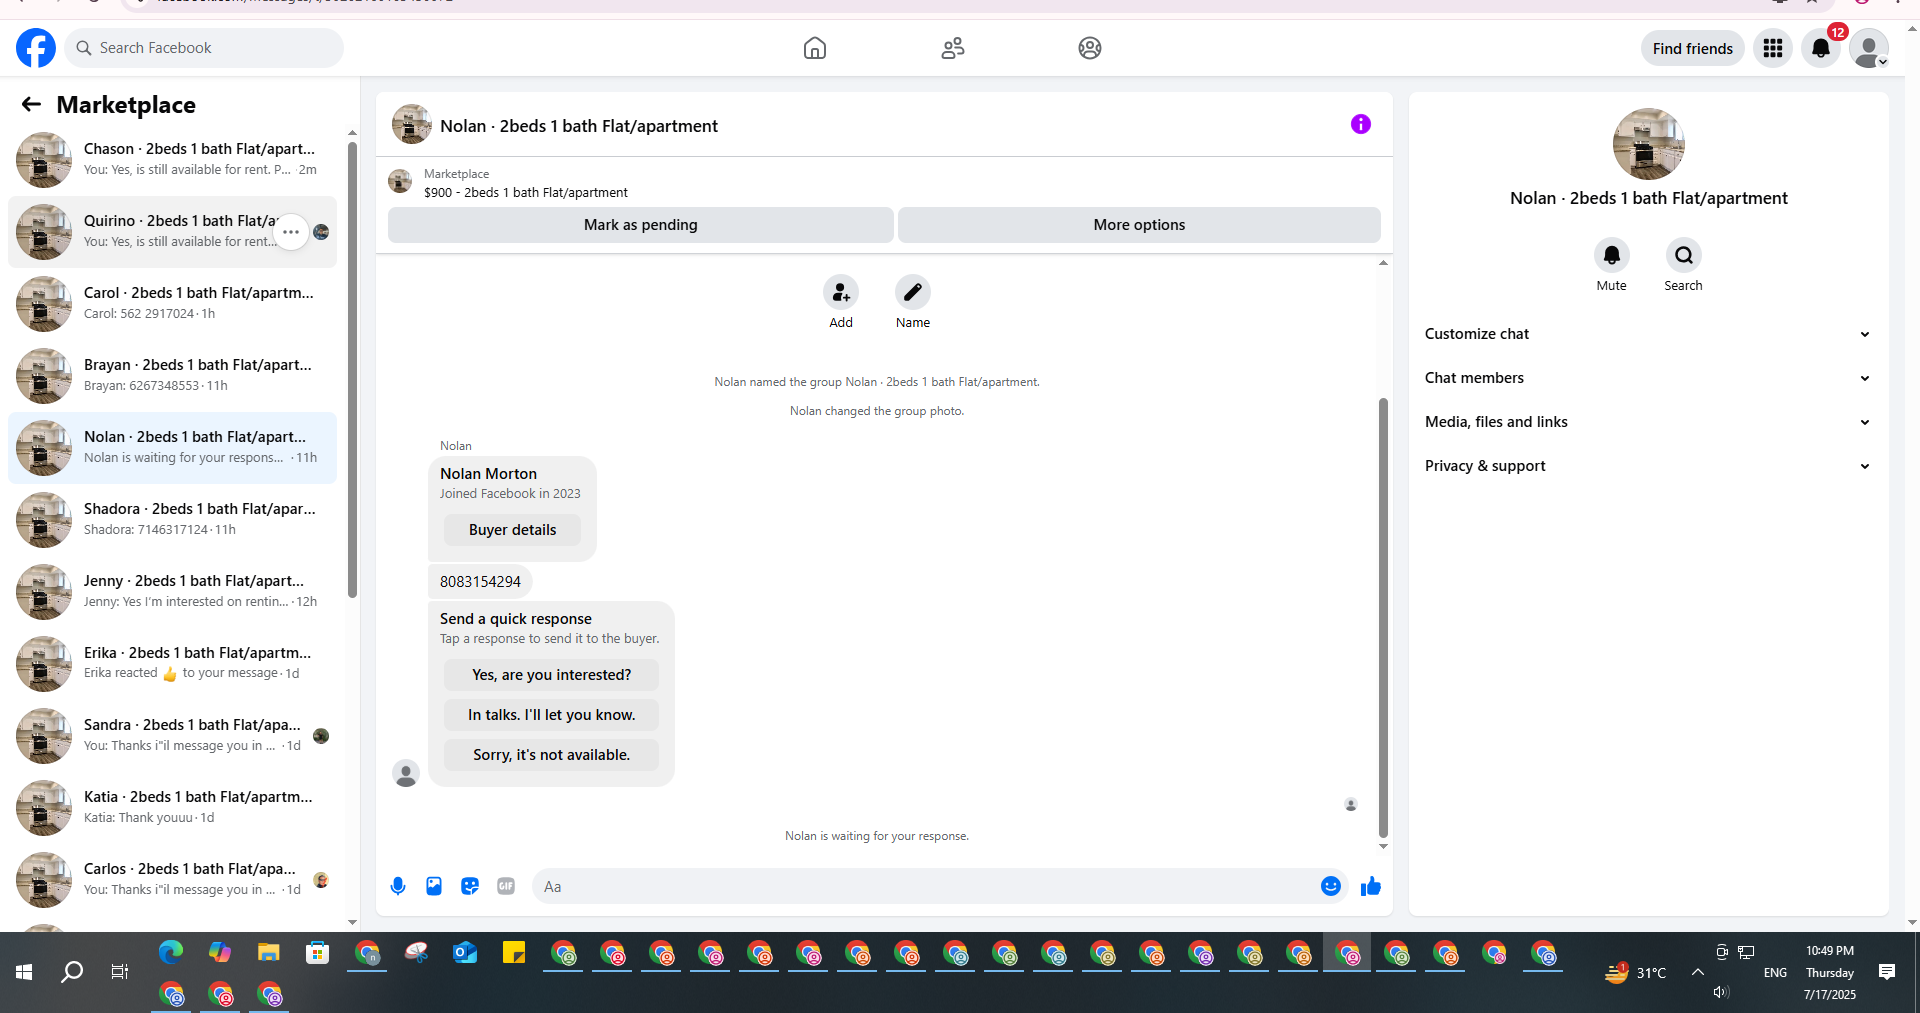Open Carol conversation in list
The height and width of the screenshot is (1013, 1920).
click(x=172, y=304)
